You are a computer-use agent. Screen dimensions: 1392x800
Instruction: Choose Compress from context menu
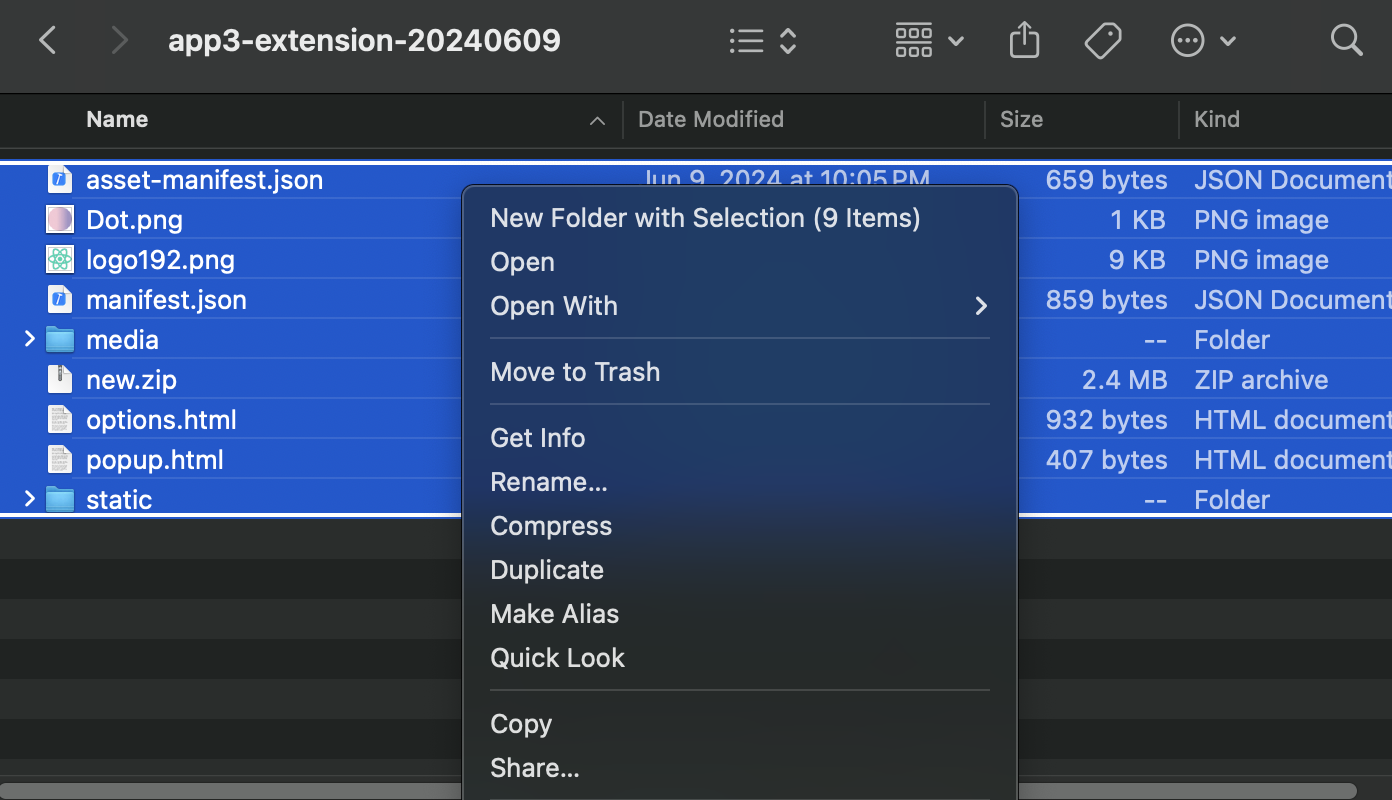(740, 526)
